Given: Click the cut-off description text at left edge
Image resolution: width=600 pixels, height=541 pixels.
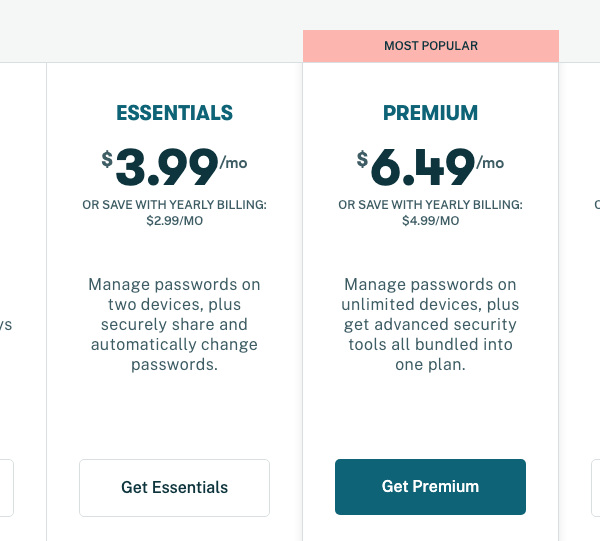Looking at the screenshot, I should 6,325.
